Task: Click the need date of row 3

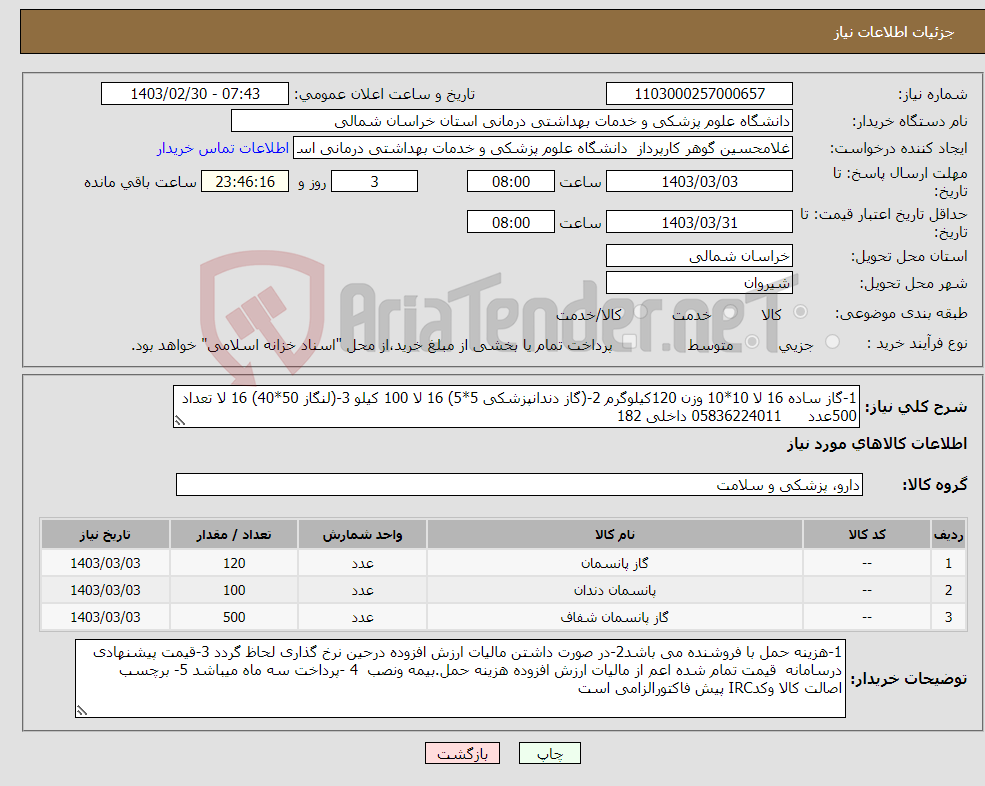Action: tap(105, 617)
